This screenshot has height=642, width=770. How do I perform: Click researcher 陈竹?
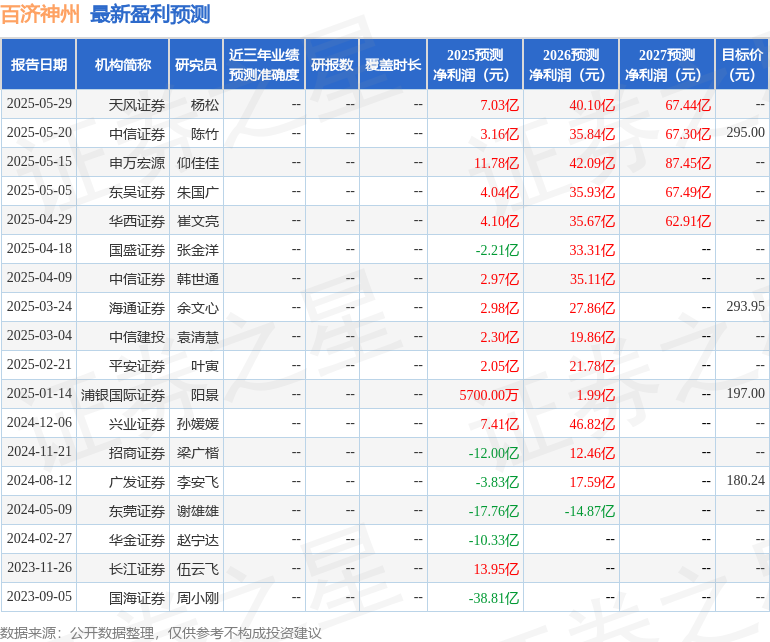[x=205, y=134]
